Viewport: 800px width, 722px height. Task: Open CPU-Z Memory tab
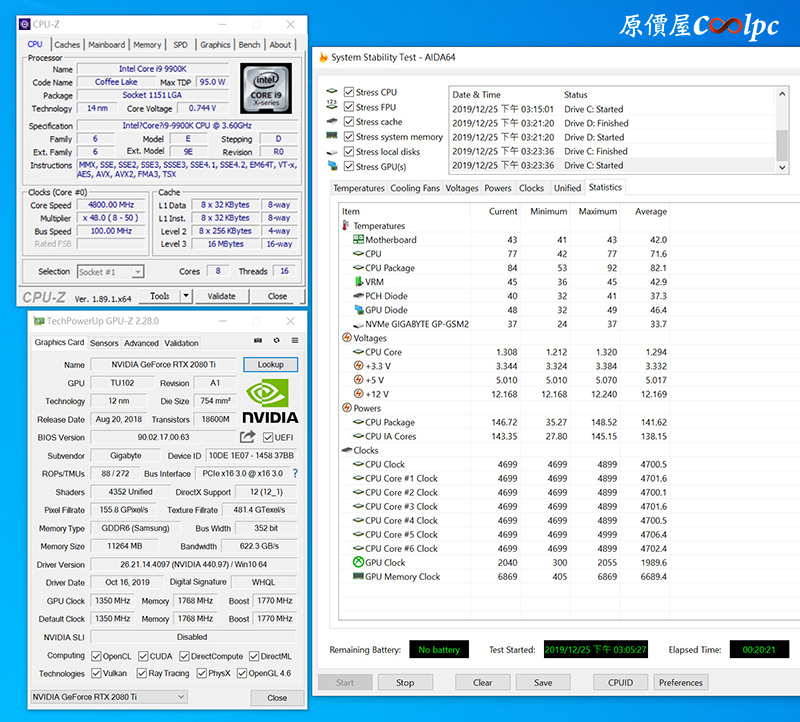147,44
